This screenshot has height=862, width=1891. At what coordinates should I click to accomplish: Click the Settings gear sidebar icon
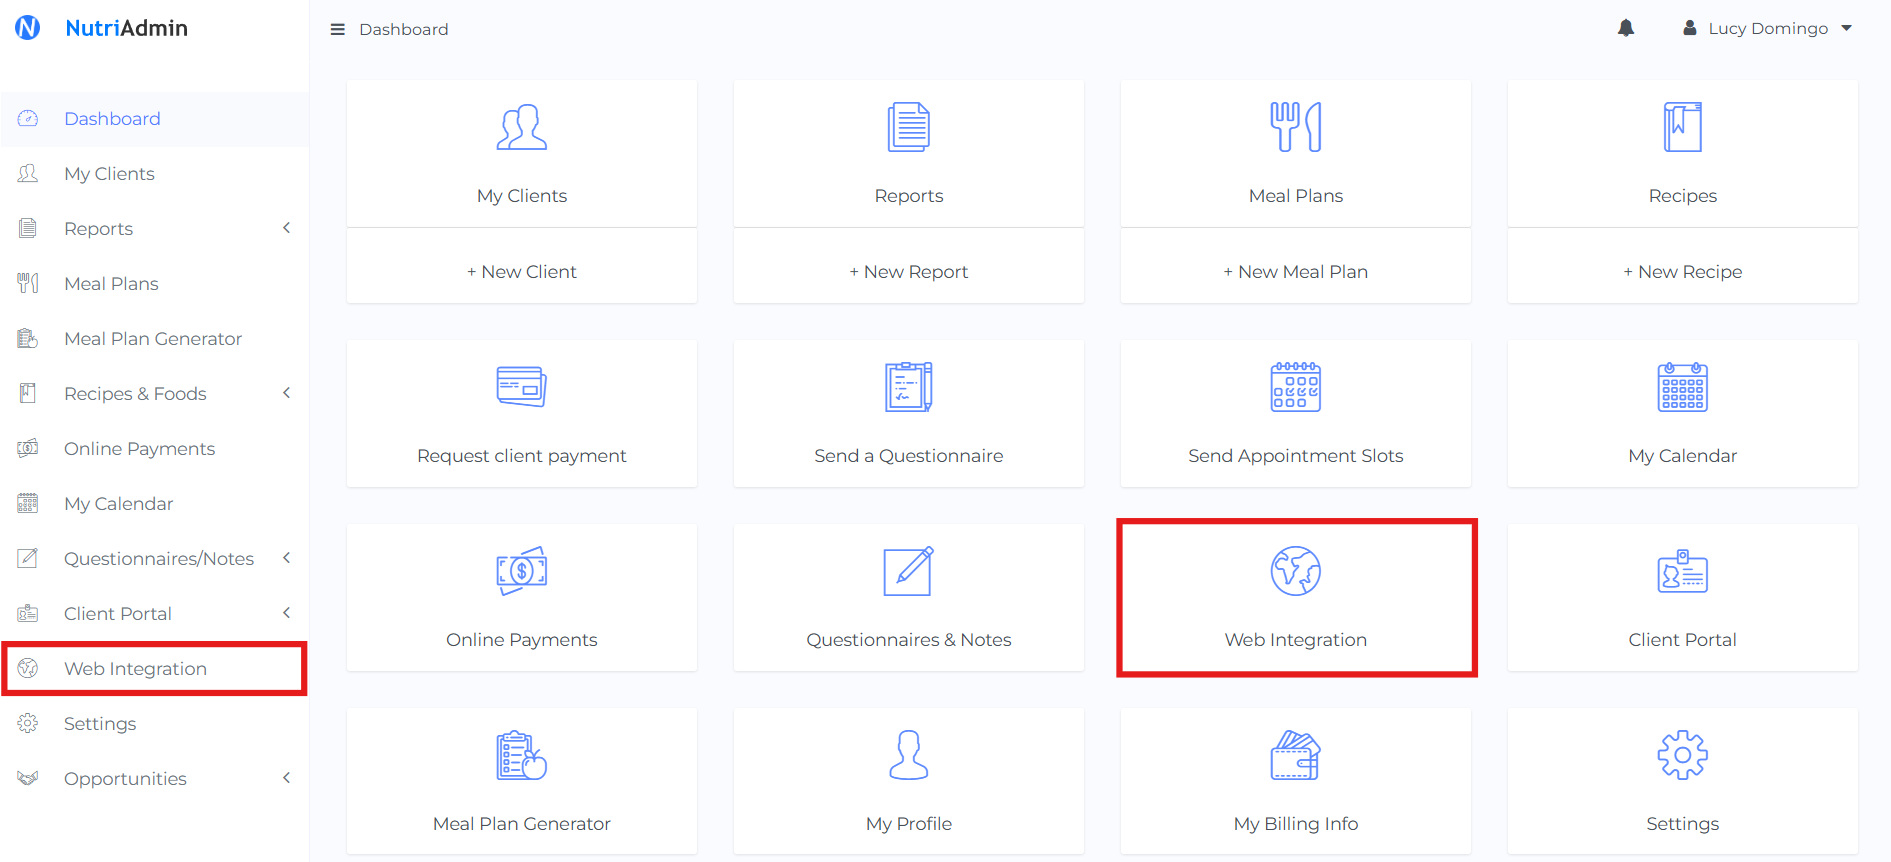tap(28, 724)
